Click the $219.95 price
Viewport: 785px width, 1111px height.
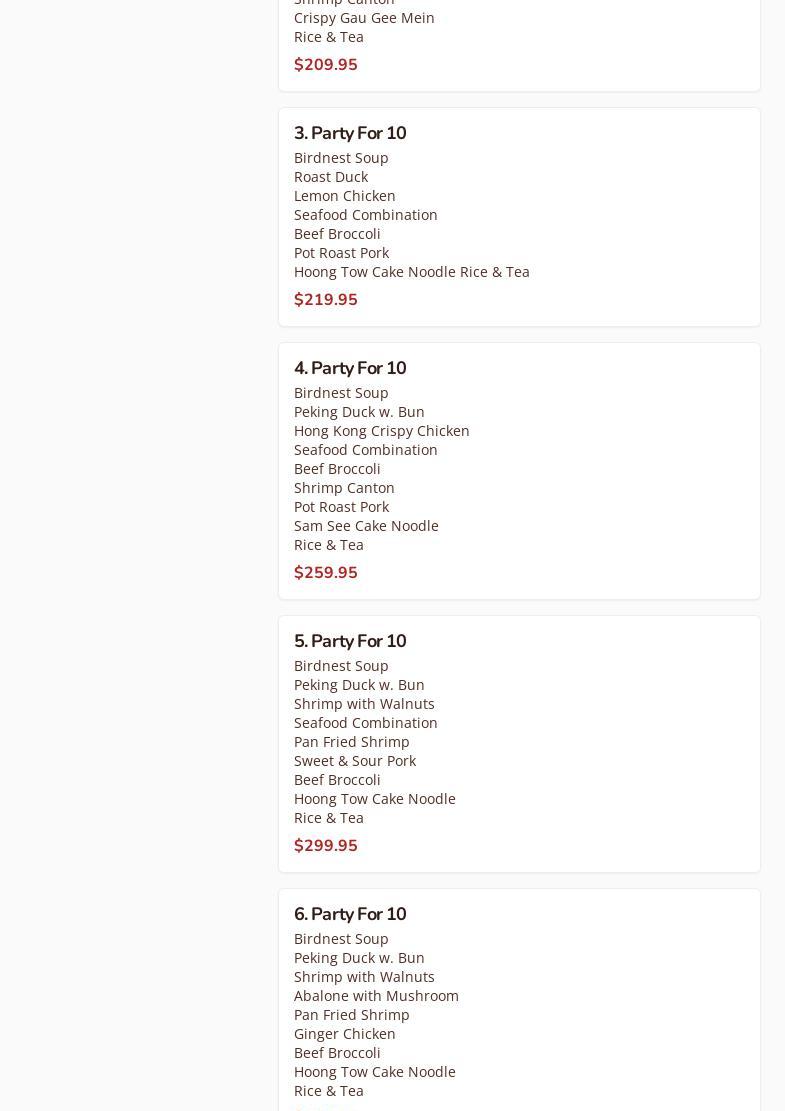[x=326, y=299]
